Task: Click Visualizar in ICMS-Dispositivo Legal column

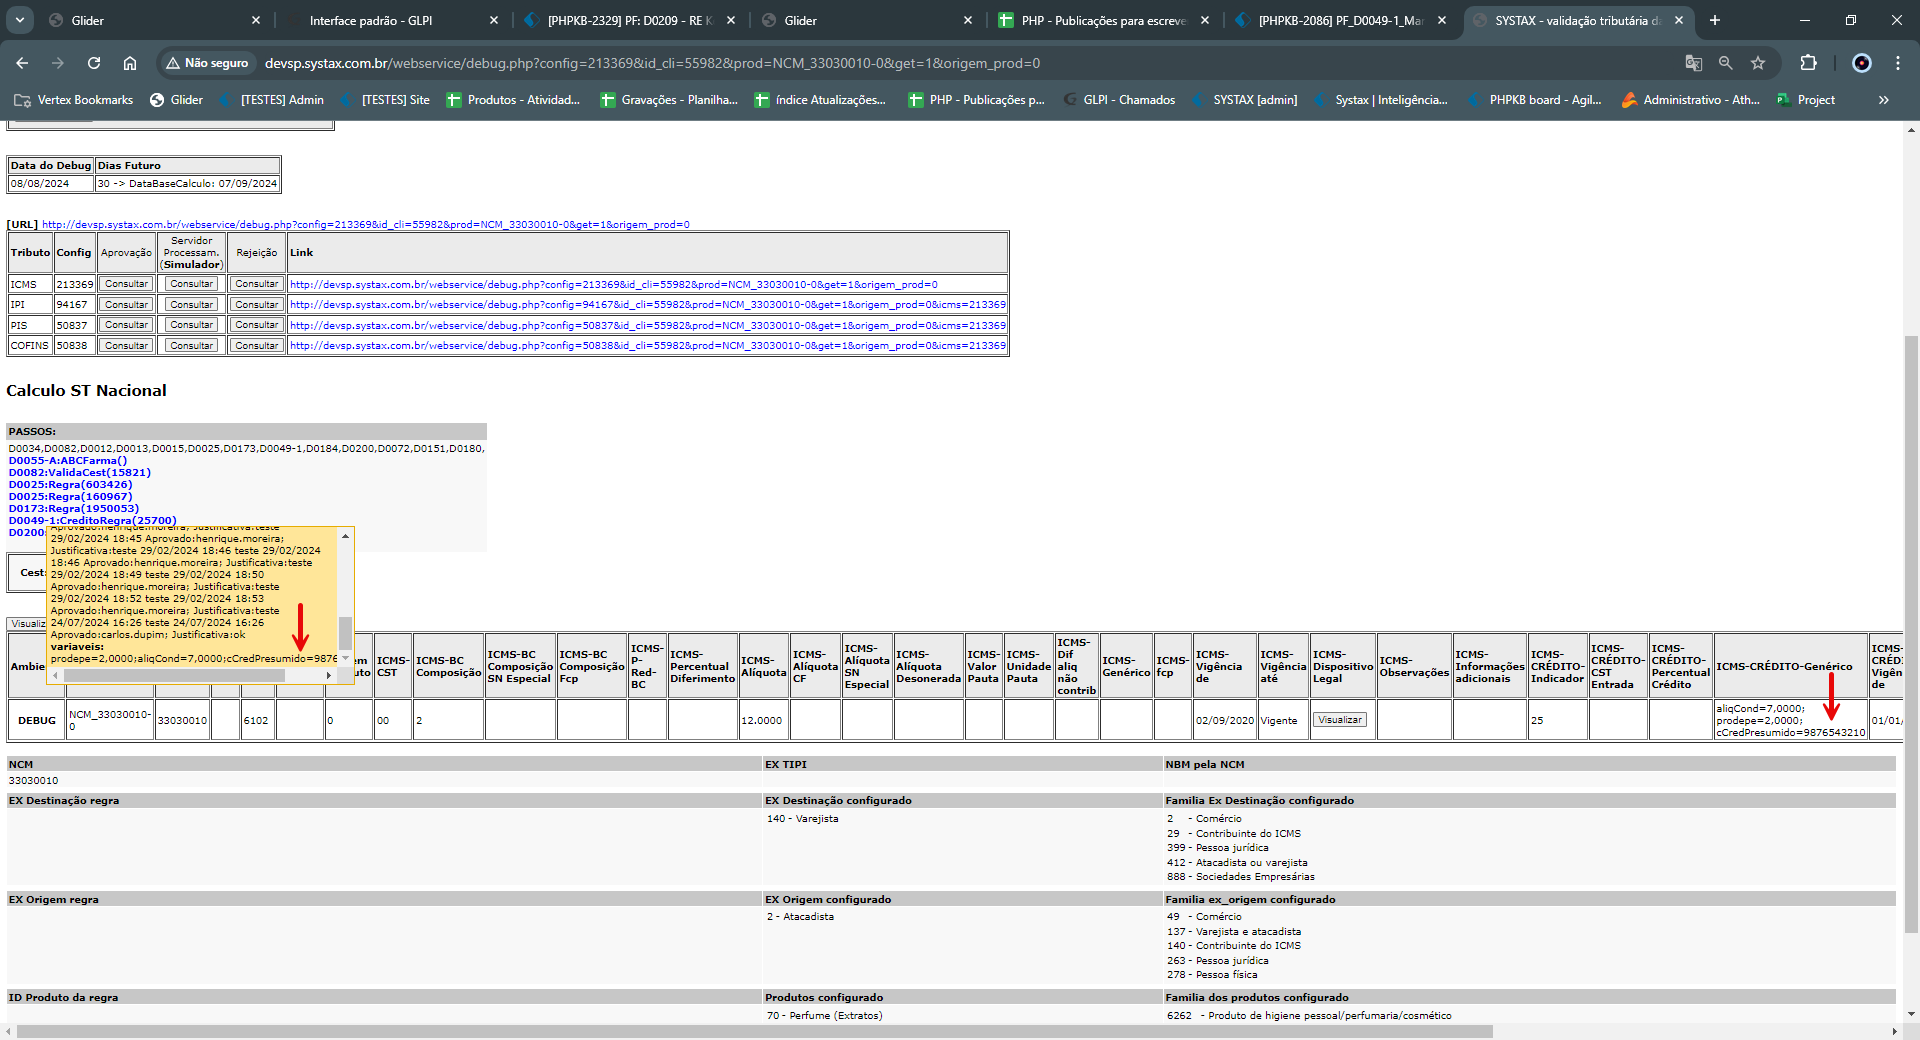Action: point(1340,720)
